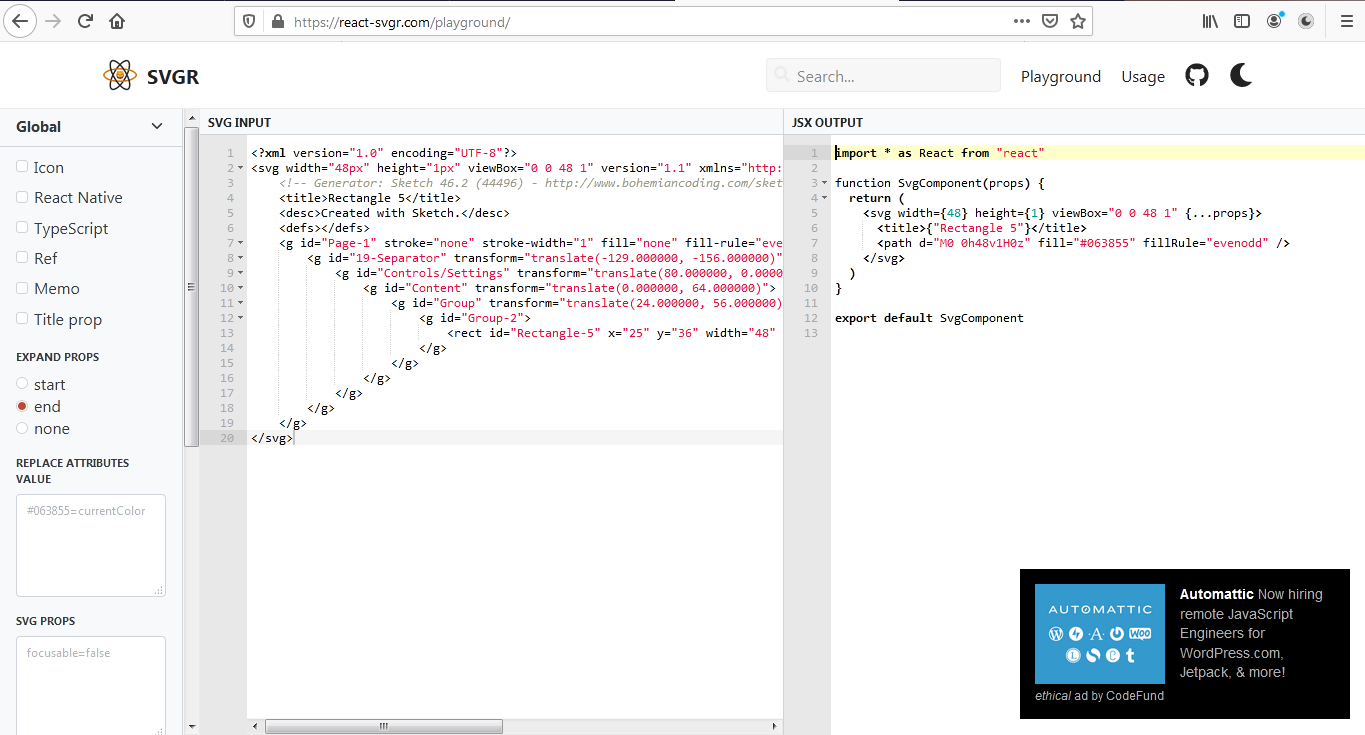Open the Usage nav link
The height and width of the screenshot is (735, 1365).
(1143, 77)
